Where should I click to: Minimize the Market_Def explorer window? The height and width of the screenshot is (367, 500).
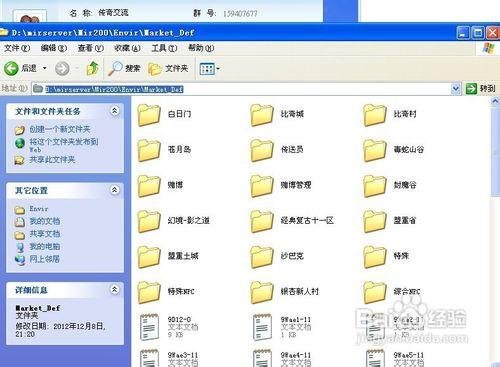coord(463,33)
